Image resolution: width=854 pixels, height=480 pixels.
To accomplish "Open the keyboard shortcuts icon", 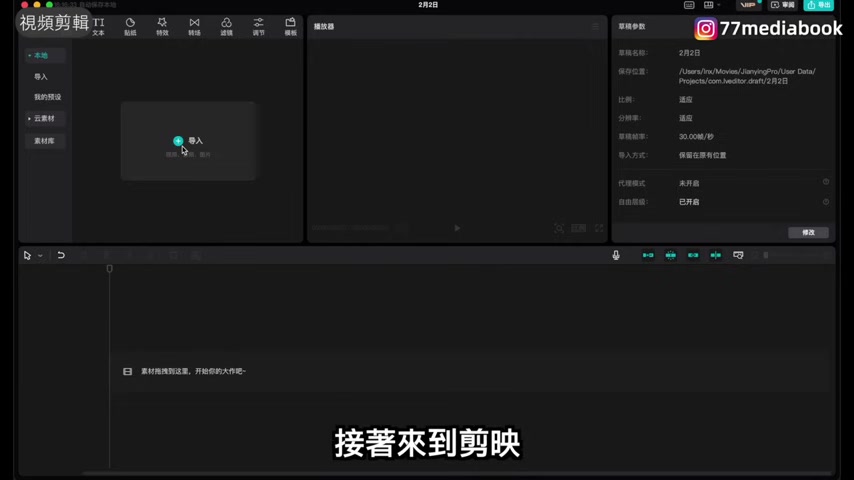I will coord(689,5).
